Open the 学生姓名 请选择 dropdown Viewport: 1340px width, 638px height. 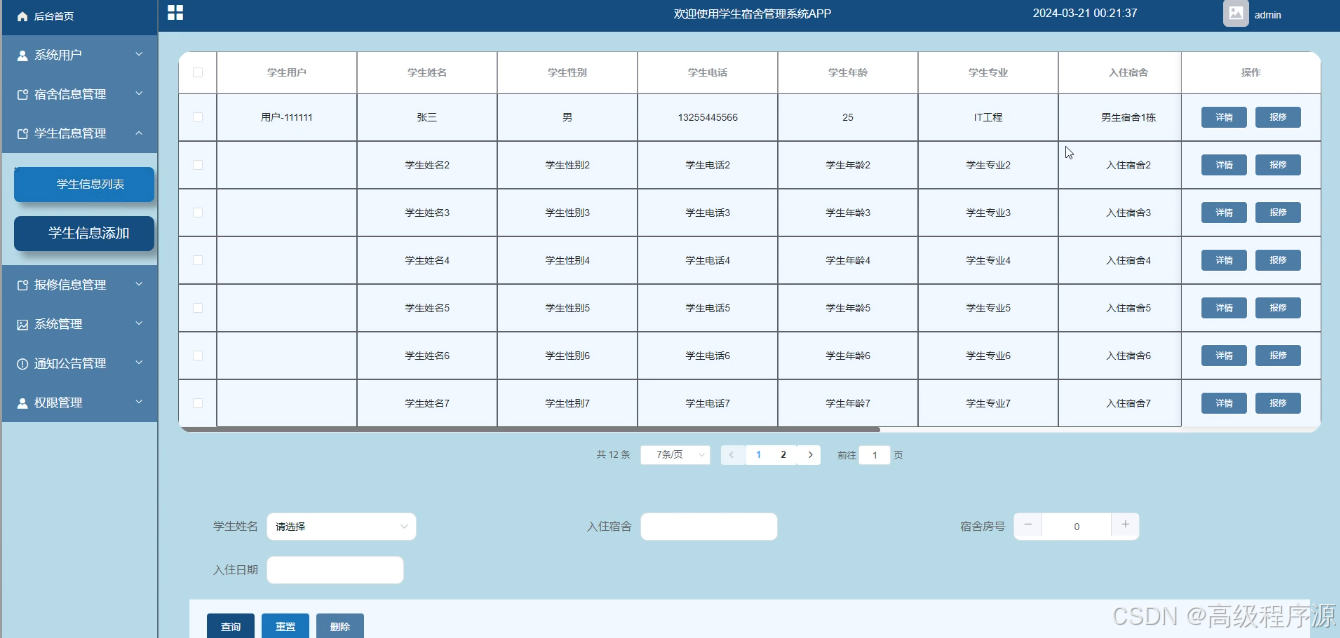click(341, 526)
